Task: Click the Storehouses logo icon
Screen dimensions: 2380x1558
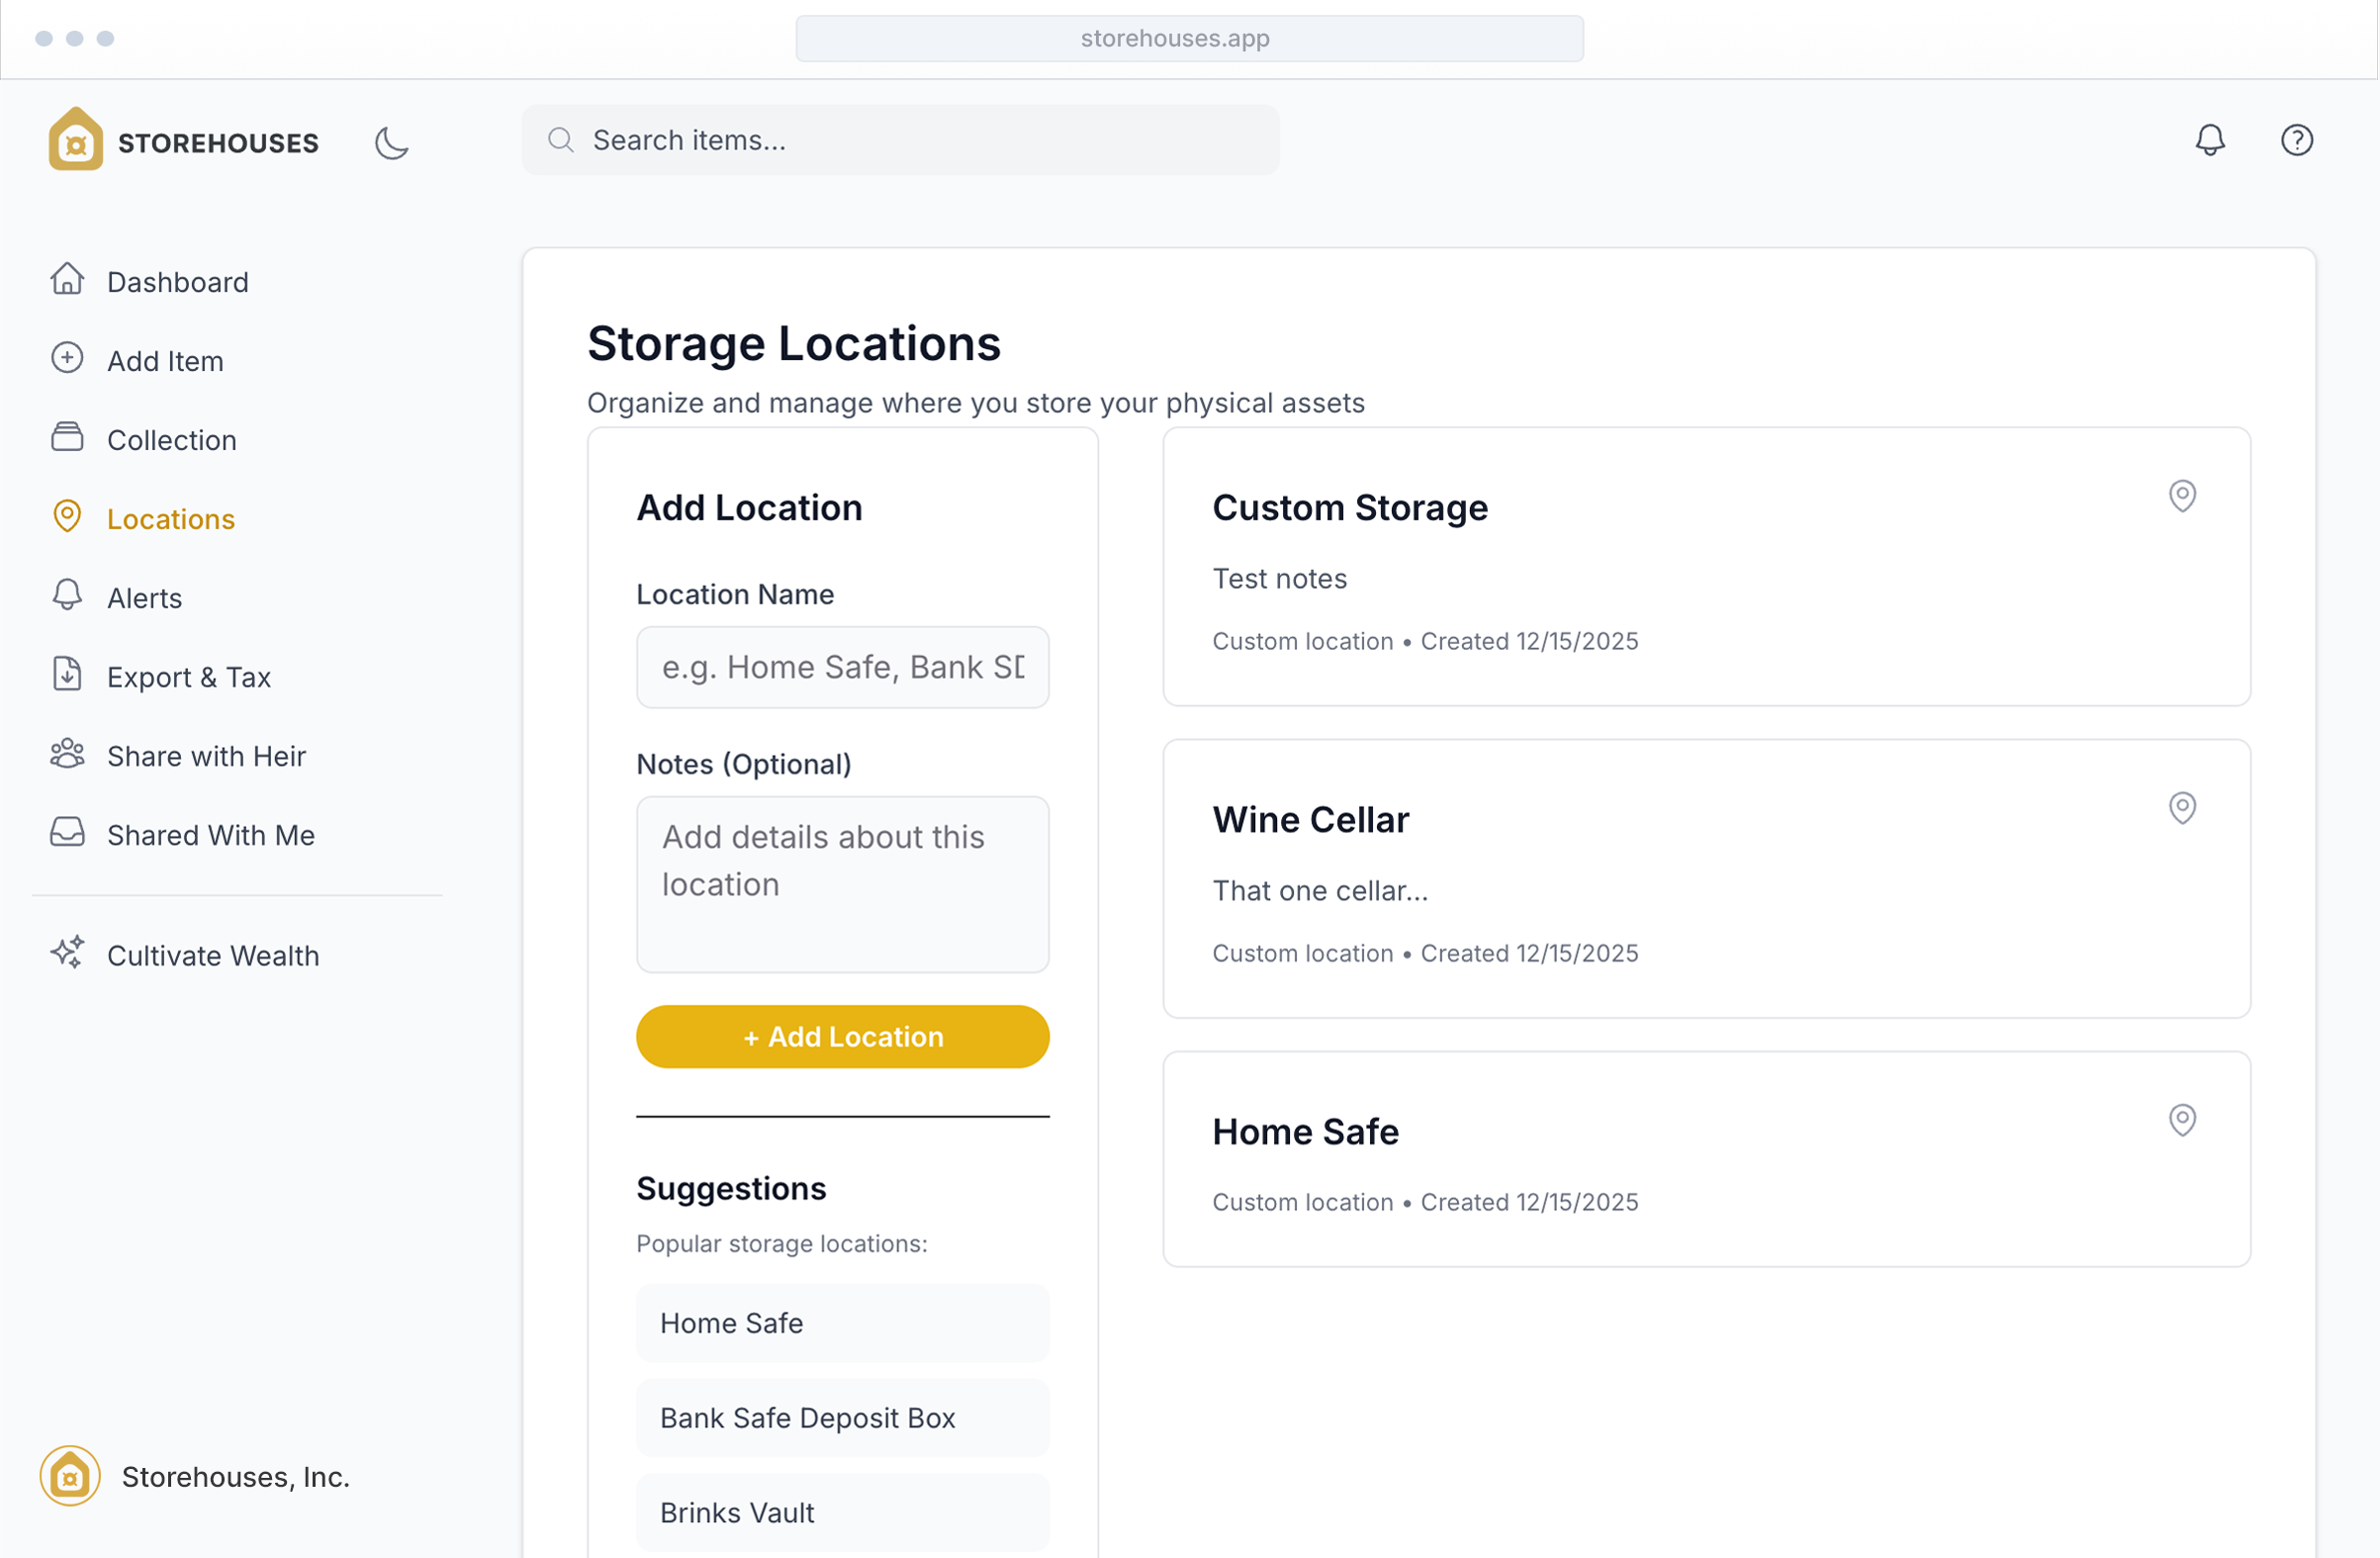Action: [x=76, y=140]
